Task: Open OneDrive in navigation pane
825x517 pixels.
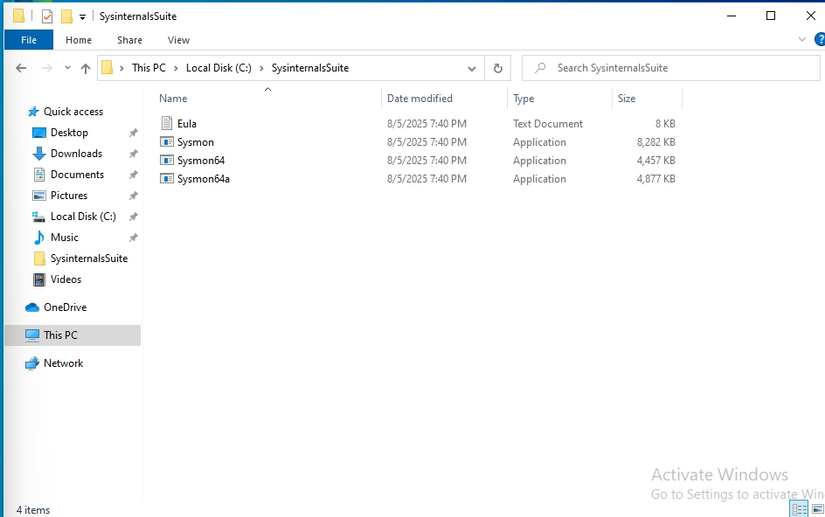Action: click(x=65, y=307)
